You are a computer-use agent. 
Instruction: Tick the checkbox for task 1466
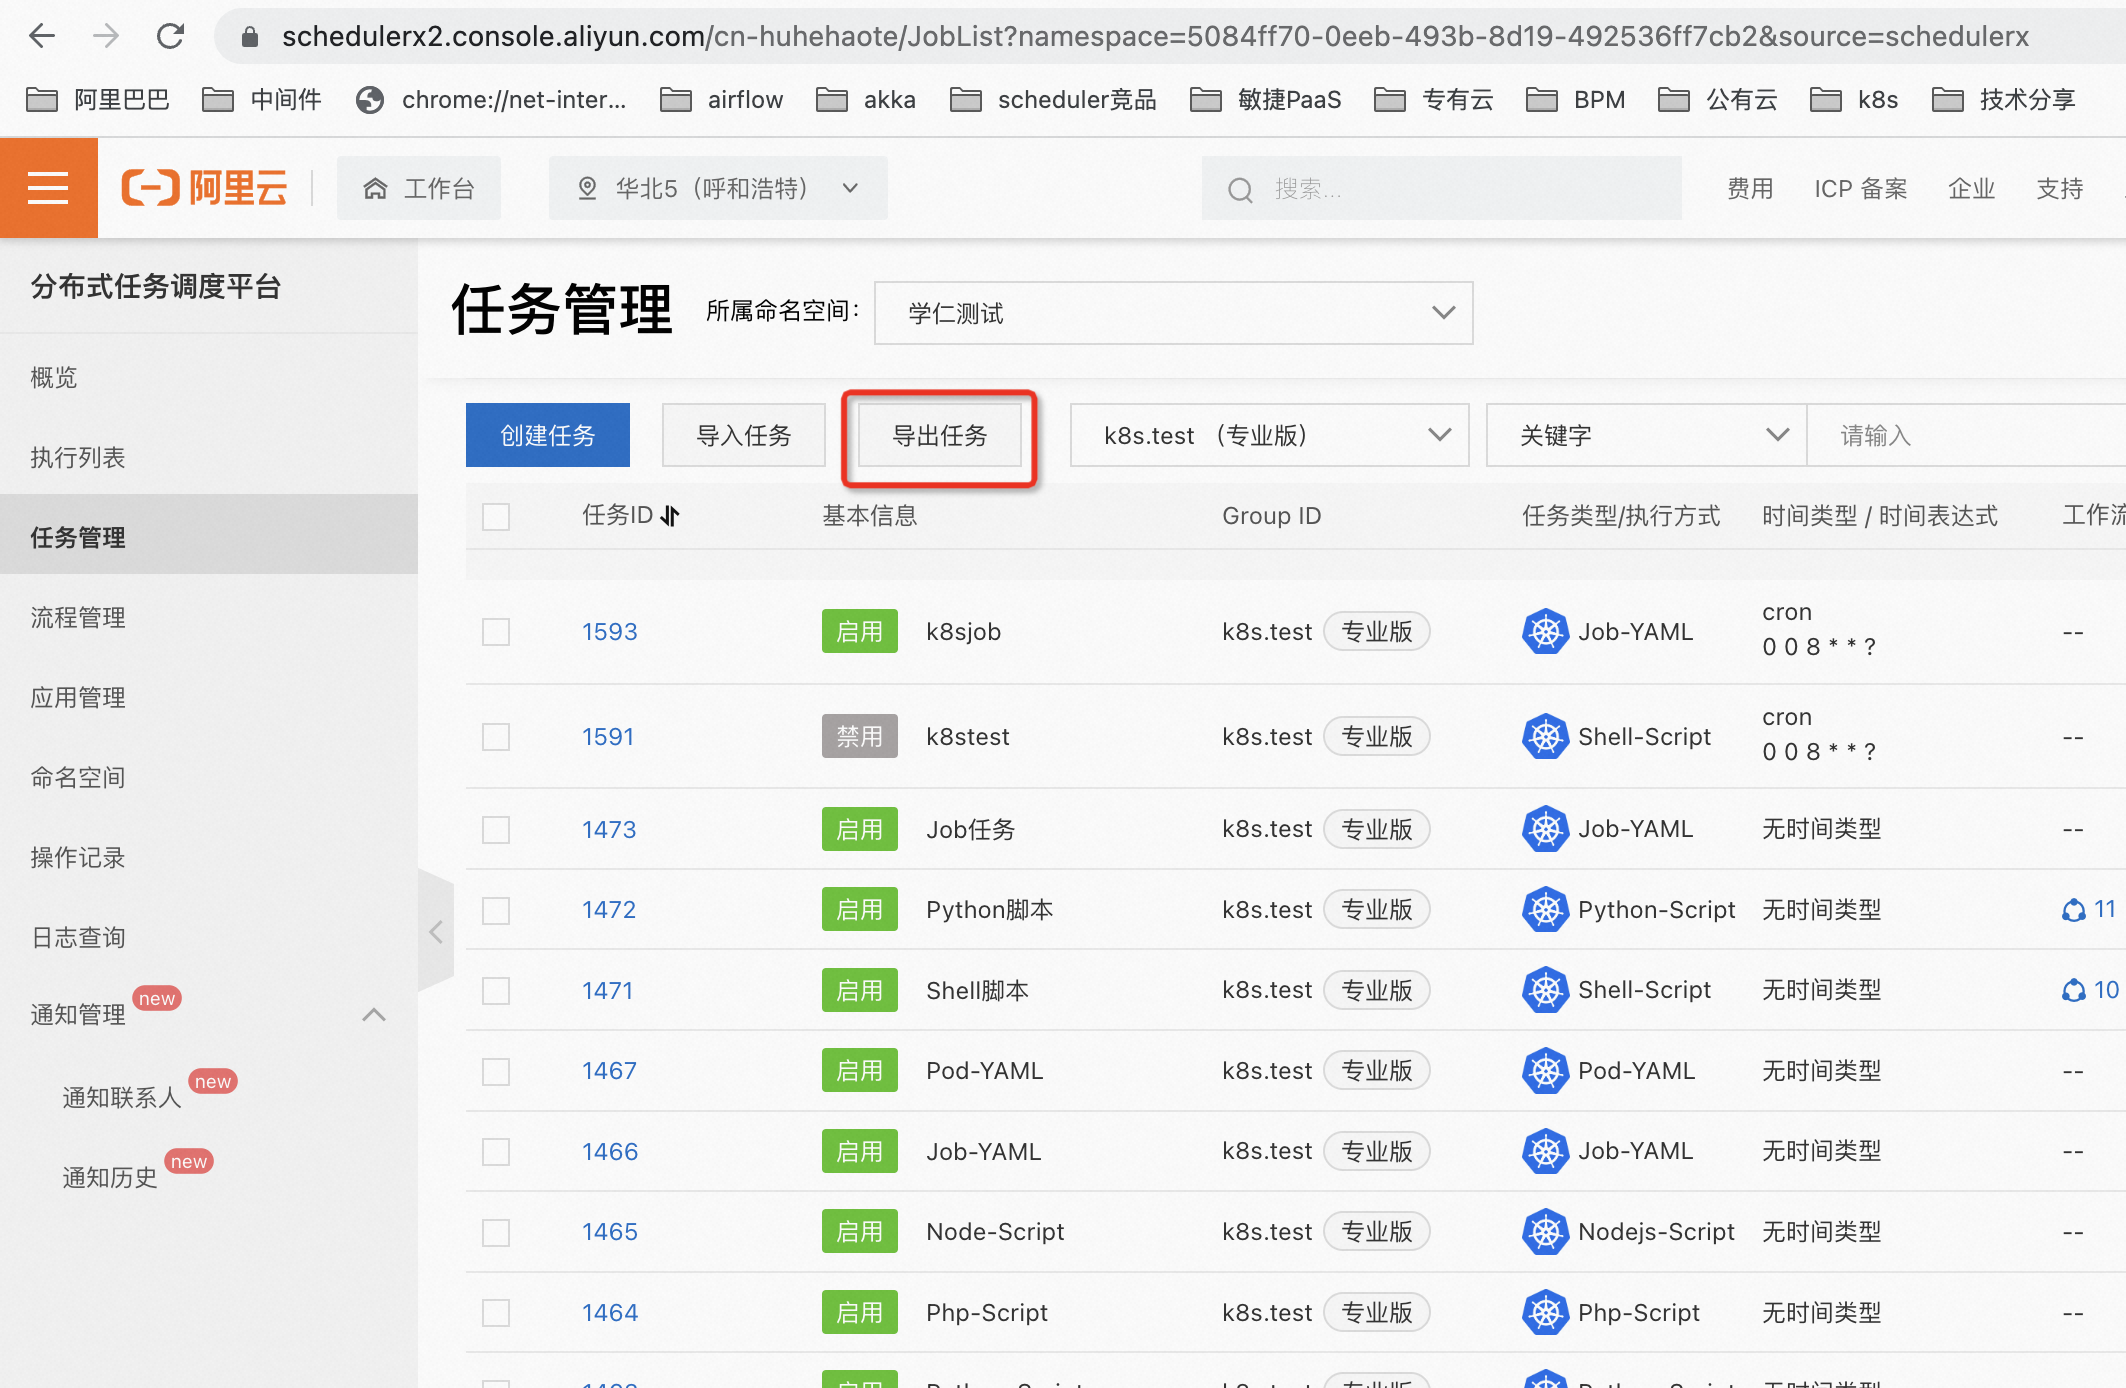[496, 1152]
